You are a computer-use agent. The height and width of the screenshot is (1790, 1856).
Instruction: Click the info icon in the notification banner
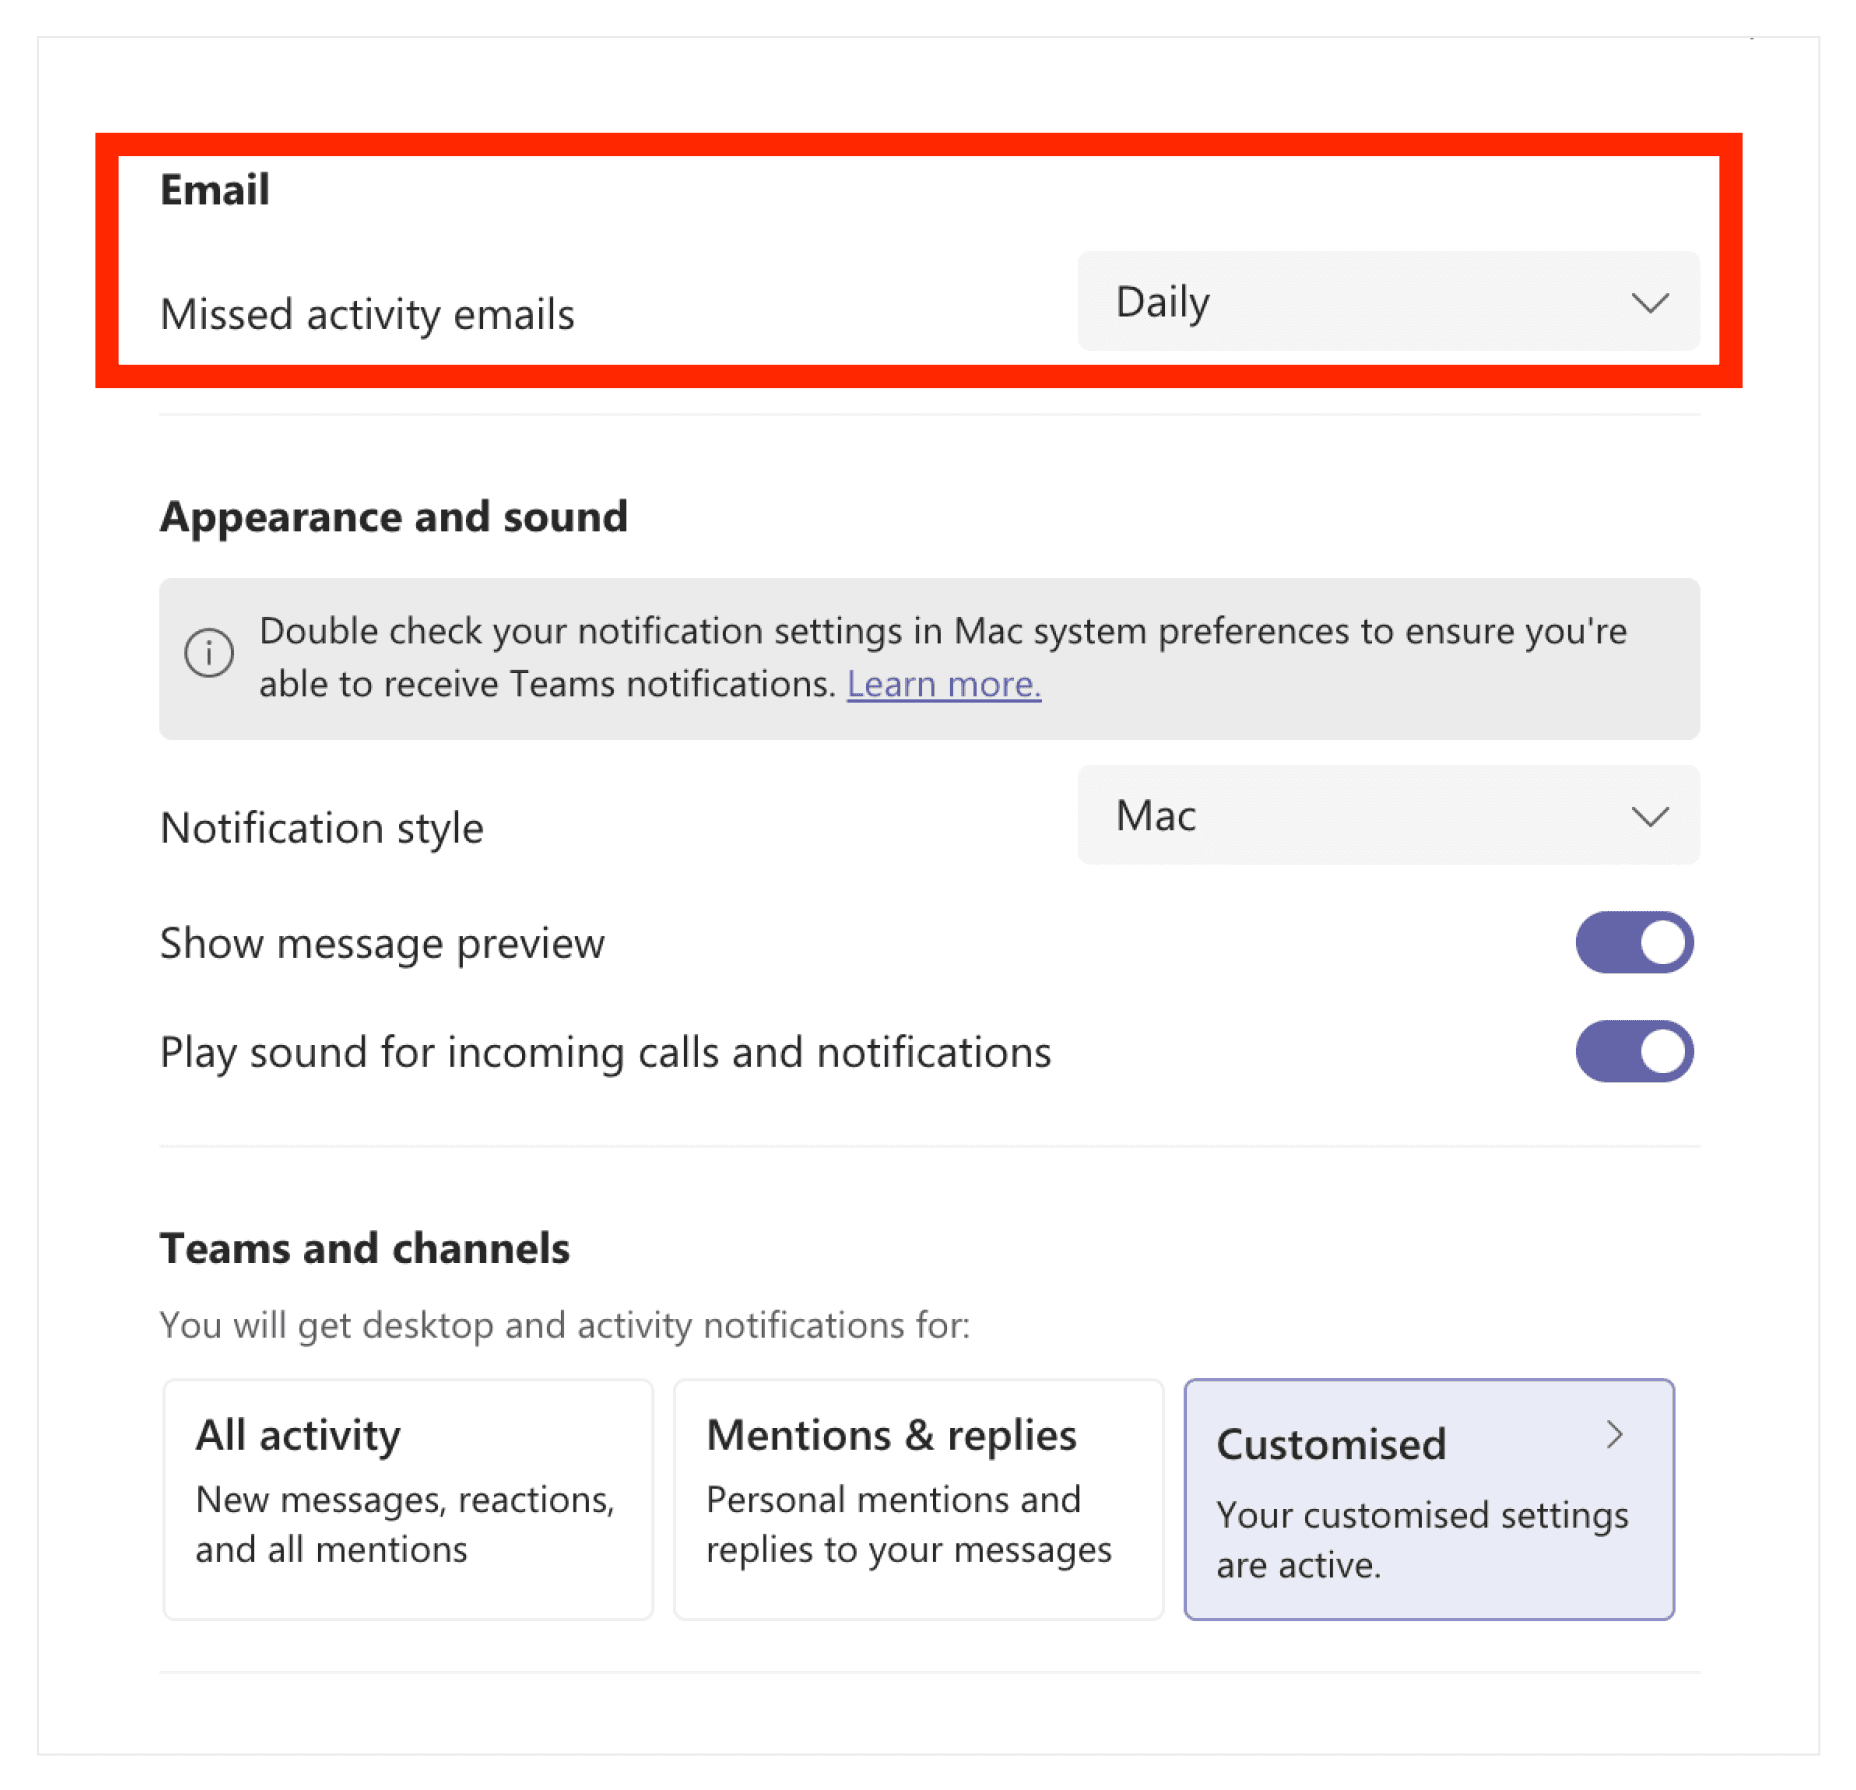tap(209, 653)
